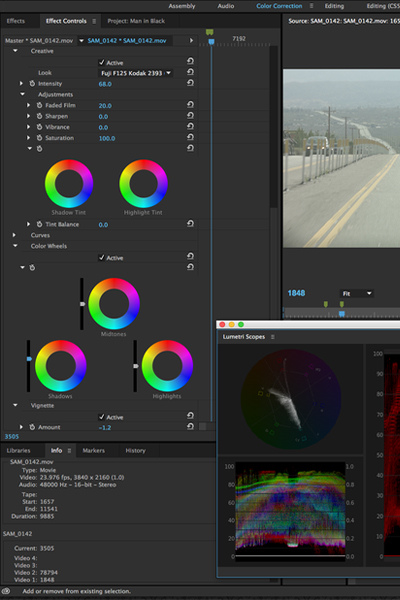Reset Vibrance value

pos(190,126)
